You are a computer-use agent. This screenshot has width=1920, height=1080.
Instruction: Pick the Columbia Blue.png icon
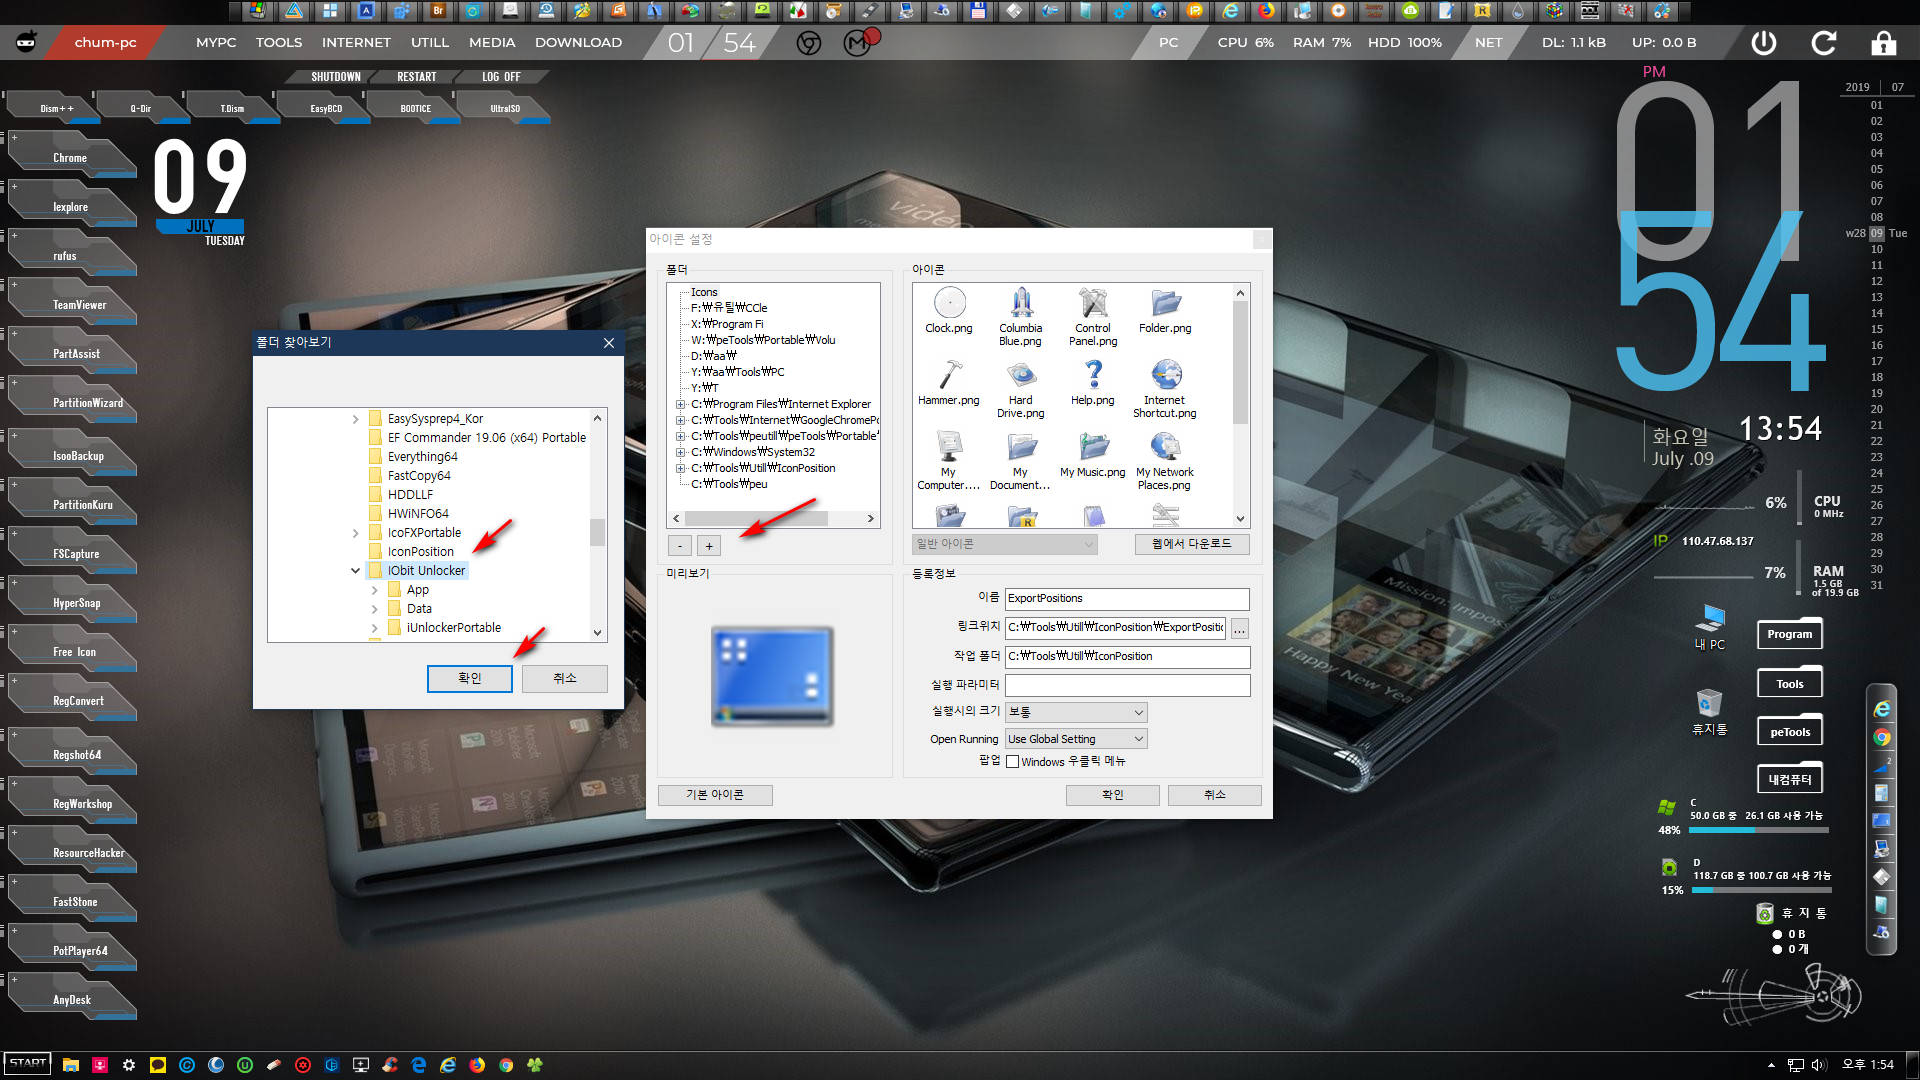pos(1020,316)
